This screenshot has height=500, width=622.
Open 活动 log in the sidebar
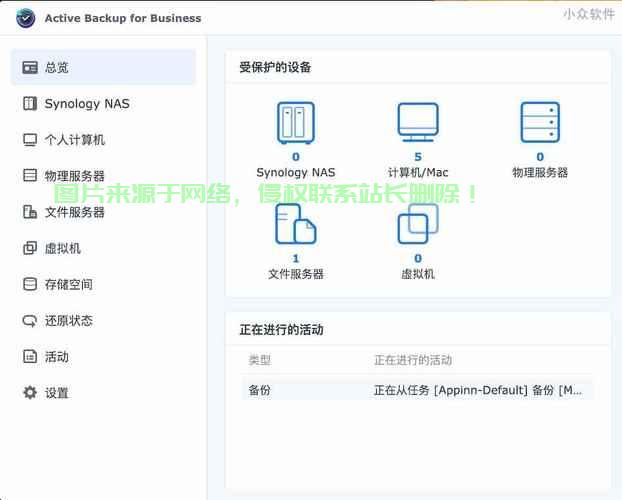coord(103,356)
